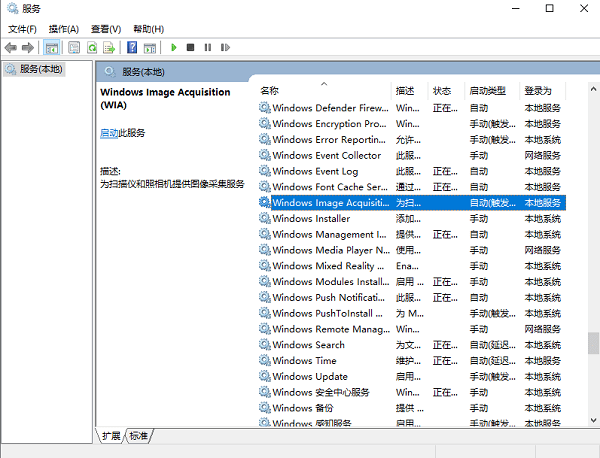Screen dimensions: 600x458
Task: Select the Windows Management Instrumentation row
Action: (x=412, y=234)
